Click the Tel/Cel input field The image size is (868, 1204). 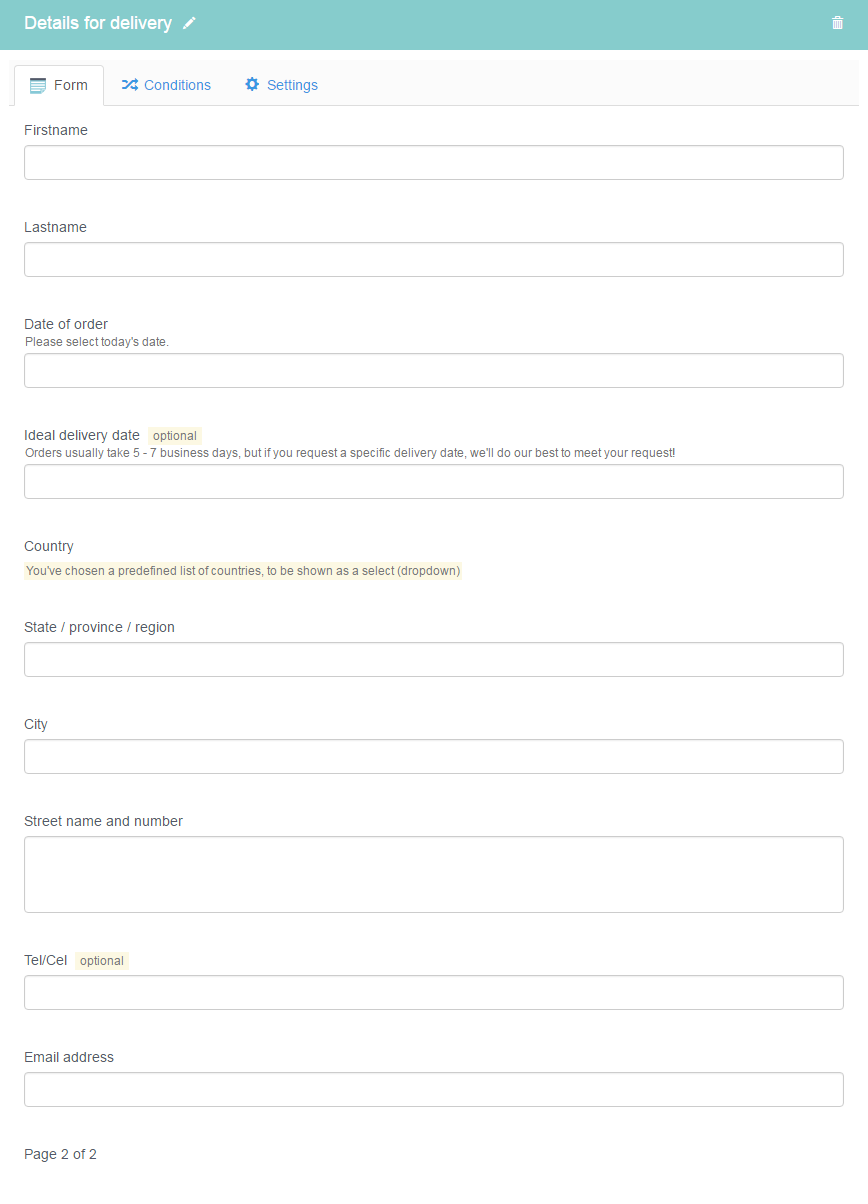[434, 993]
